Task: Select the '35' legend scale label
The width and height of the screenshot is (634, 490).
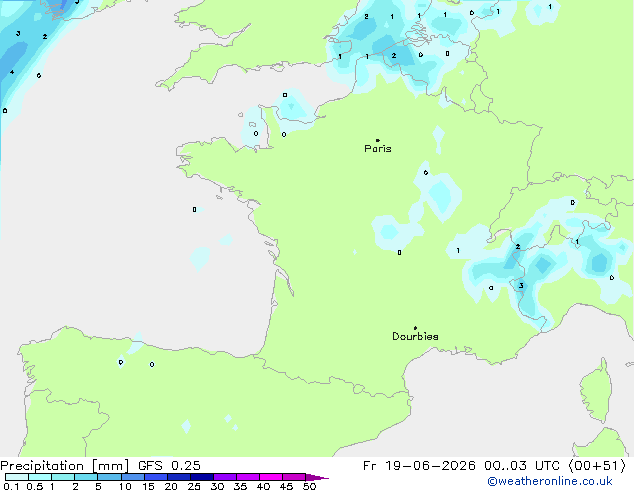Action: coord(240,486)
